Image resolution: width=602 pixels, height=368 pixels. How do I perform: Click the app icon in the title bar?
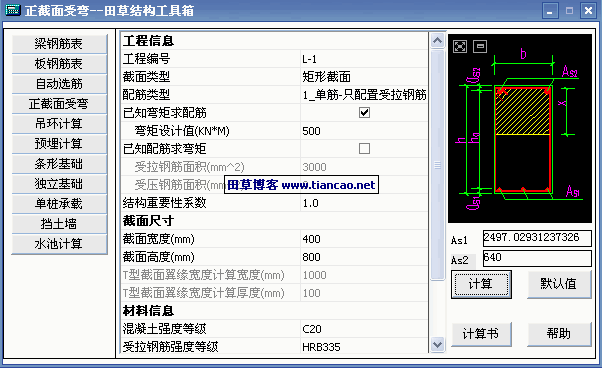point(13,10)
